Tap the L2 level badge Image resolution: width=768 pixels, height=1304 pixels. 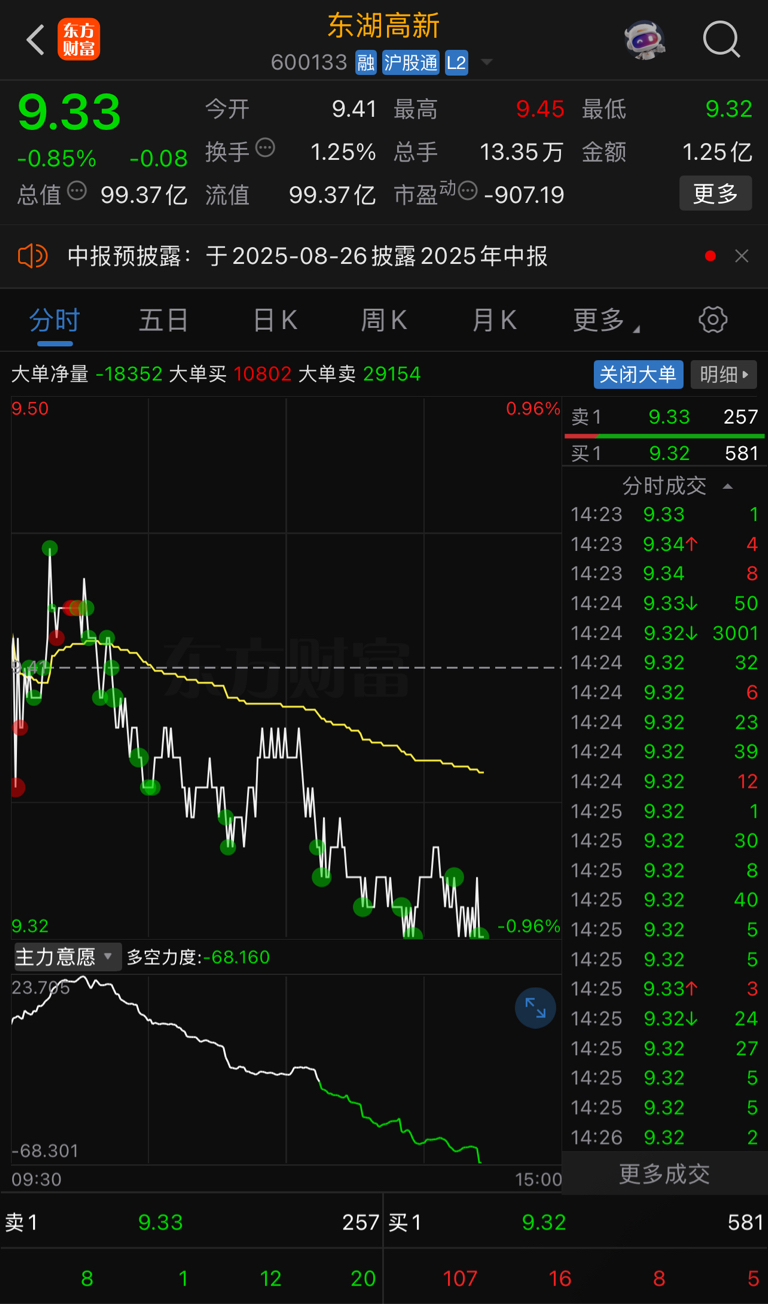[456, 63]
